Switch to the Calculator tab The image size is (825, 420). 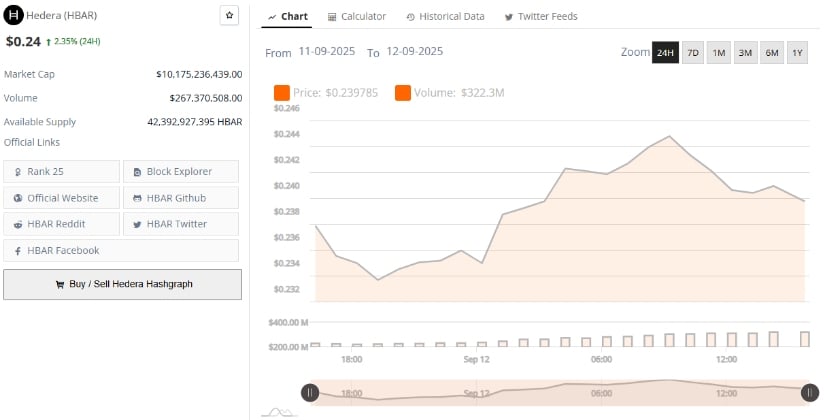point(357,16)
